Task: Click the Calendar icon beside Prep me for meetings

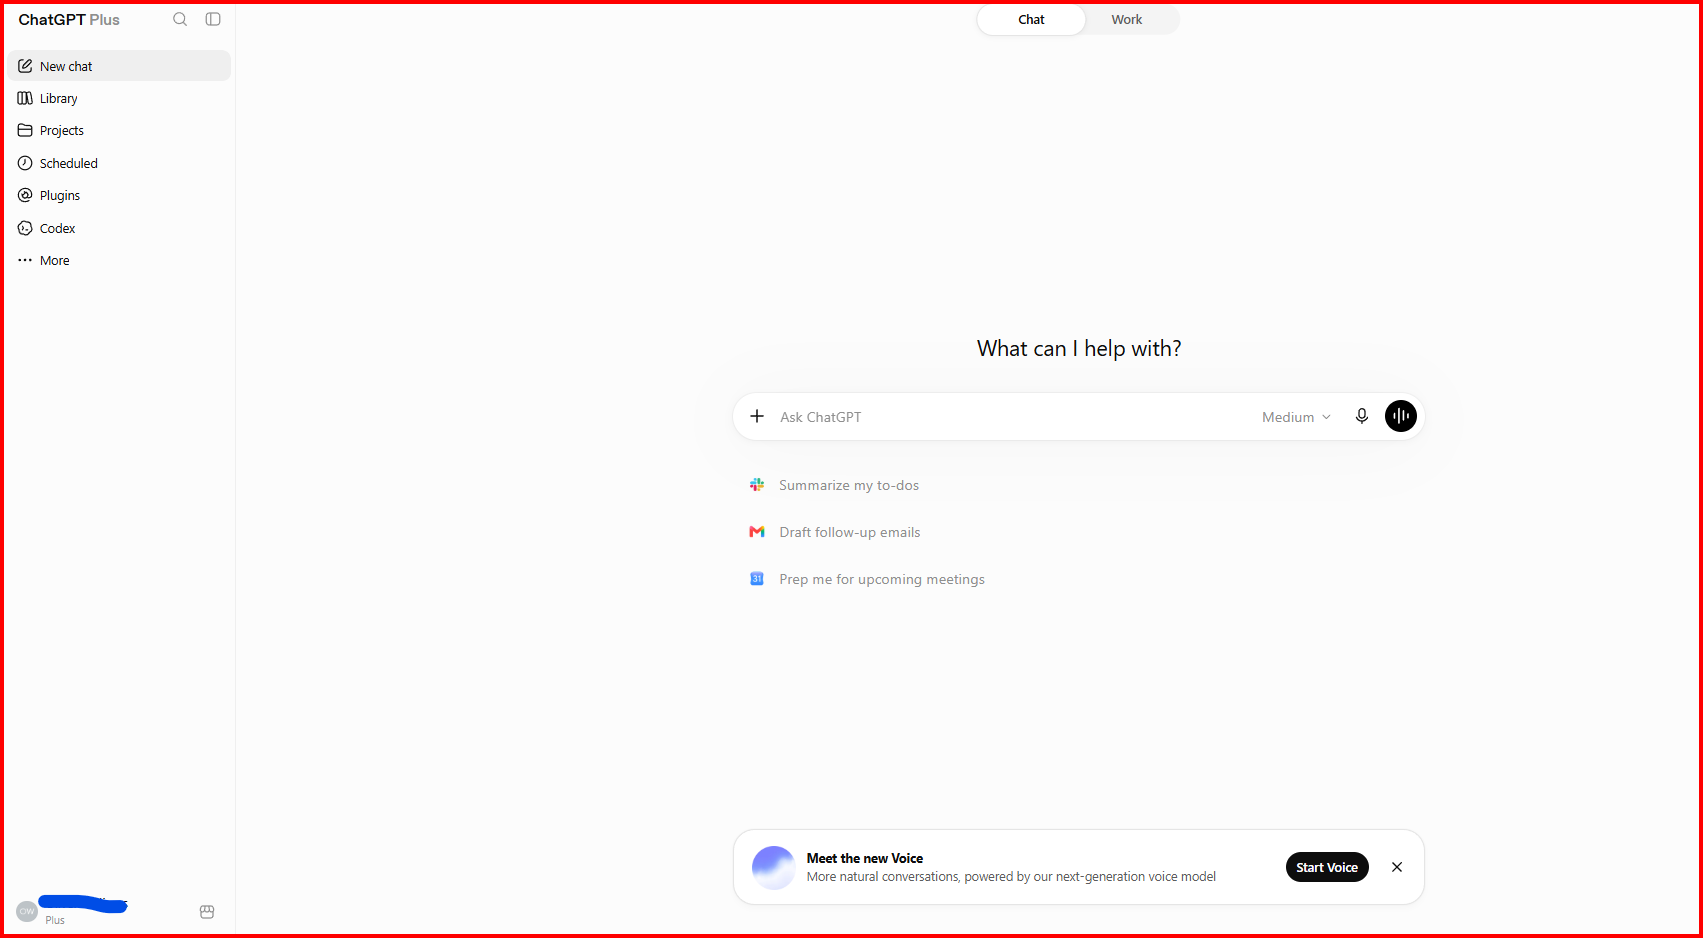Action: pos(757,579)
